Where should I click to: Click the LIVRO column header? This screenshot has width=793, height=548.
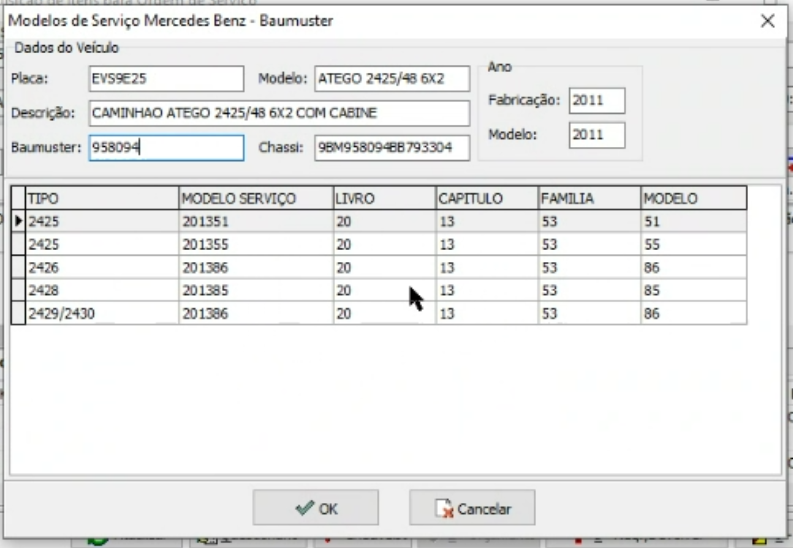384,198
